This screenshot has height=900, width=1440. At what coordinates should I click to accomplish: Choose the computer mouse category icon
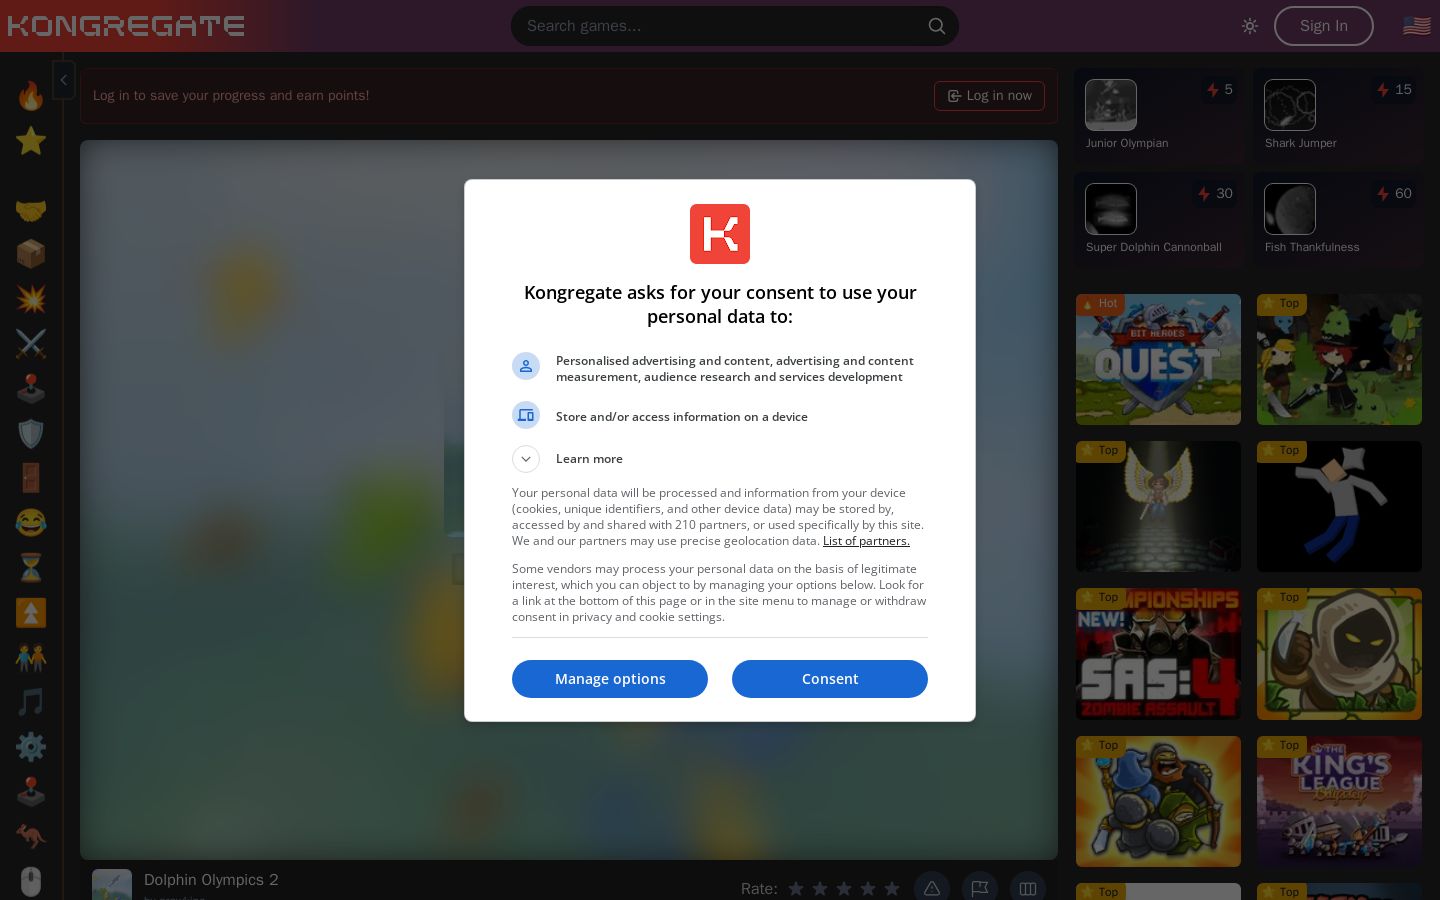[x=31, y=881]
